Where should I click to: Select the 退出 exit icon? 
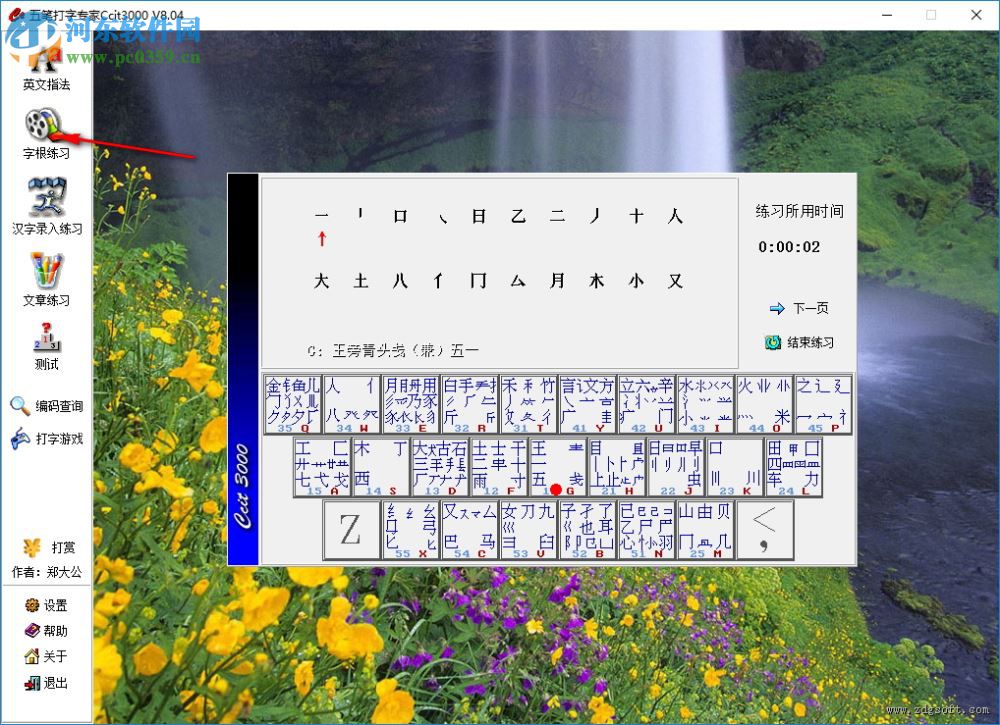(42, 683)
